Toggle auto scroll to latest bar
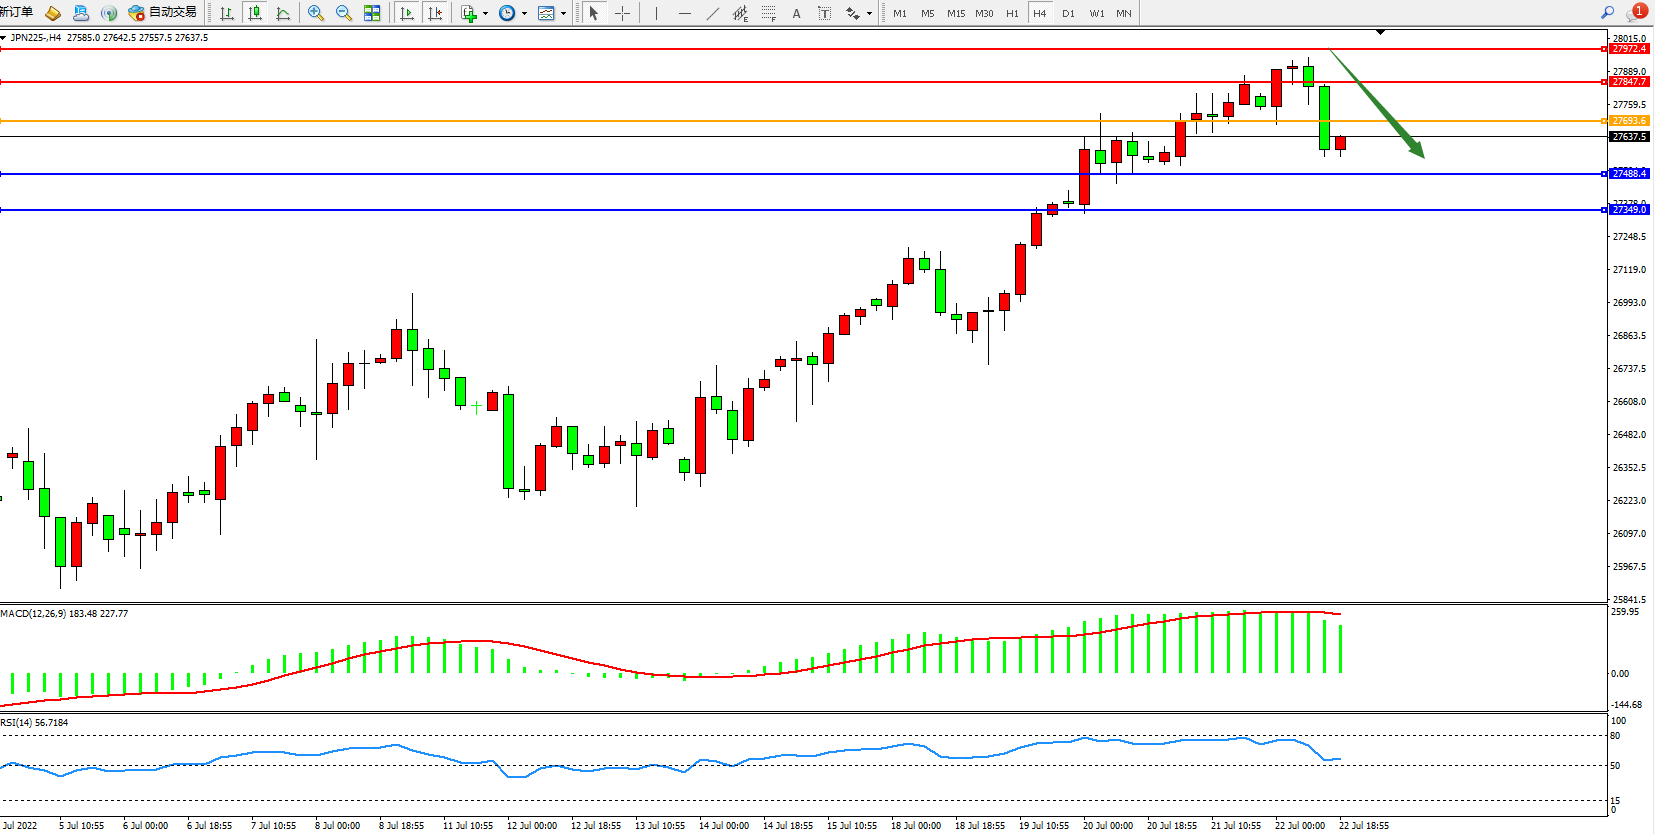The width and height of the screenshot is (1655, 834). pos(407,13)
